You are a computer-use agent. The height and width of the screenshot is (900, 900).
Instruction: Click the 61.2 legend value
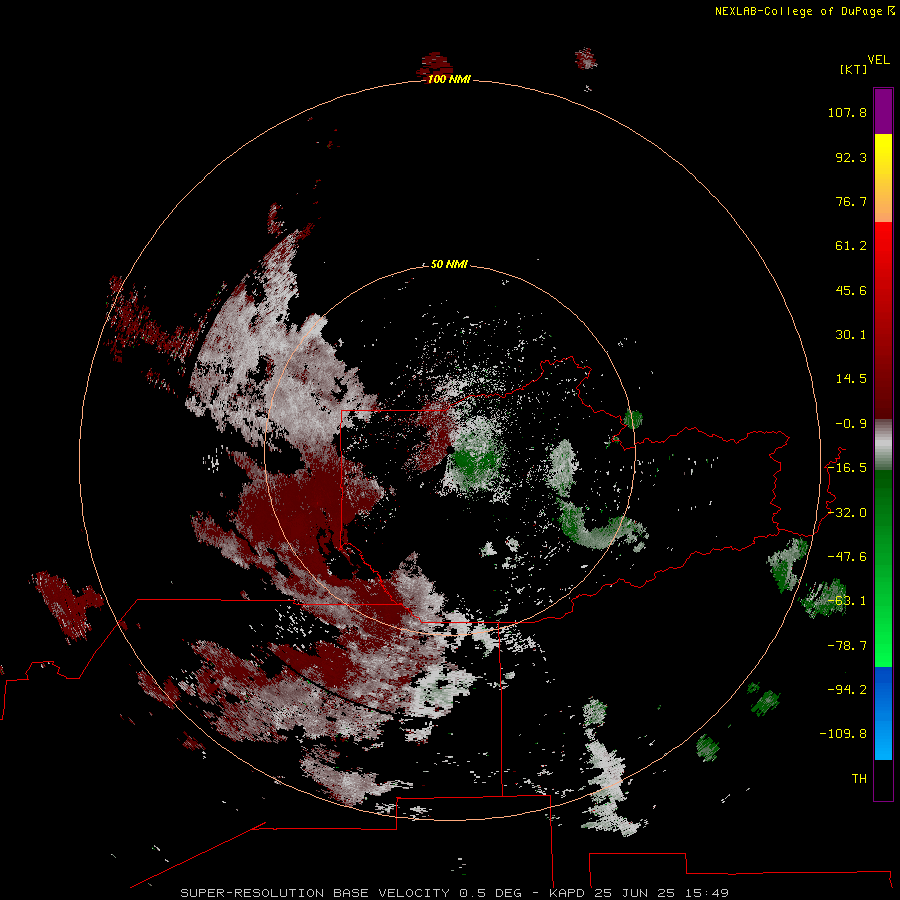coord(851,246)
